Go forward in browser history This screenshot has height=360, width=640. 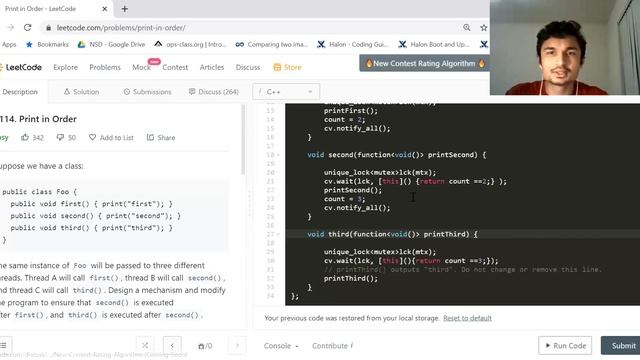(10, 27)
